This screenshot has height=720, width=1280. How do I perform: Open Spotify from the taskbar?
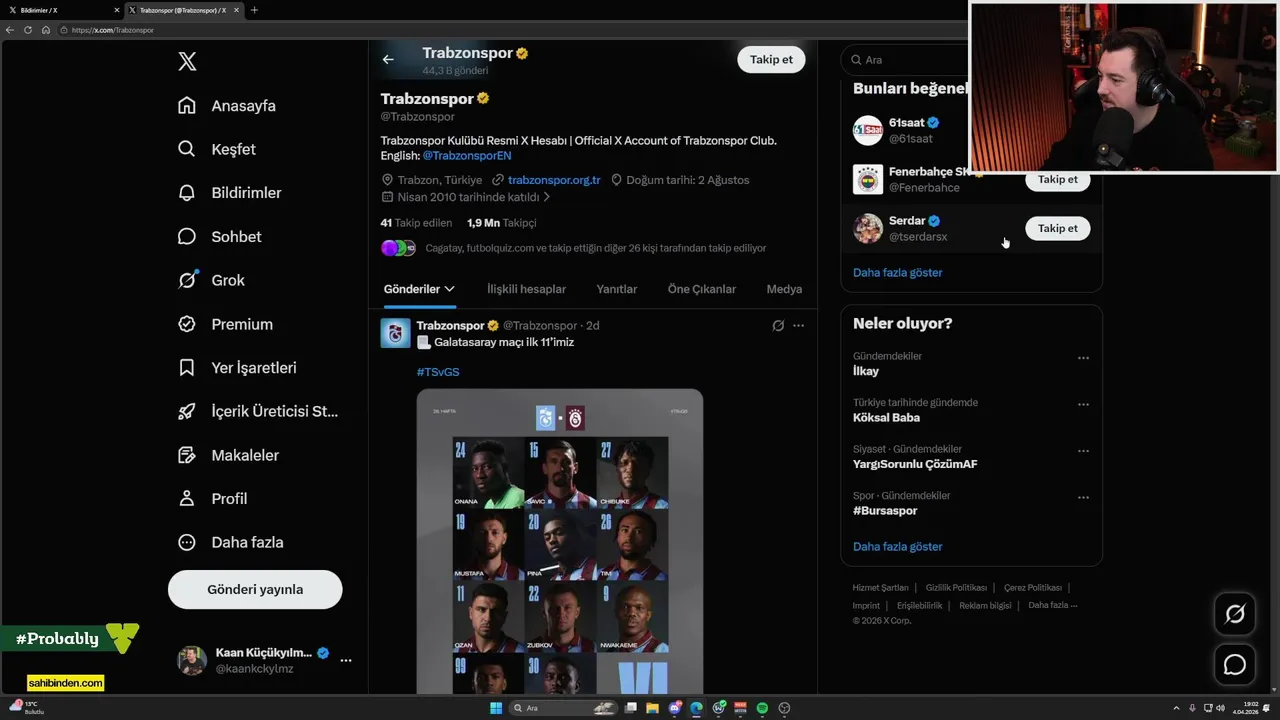click(x=762, y=708)
